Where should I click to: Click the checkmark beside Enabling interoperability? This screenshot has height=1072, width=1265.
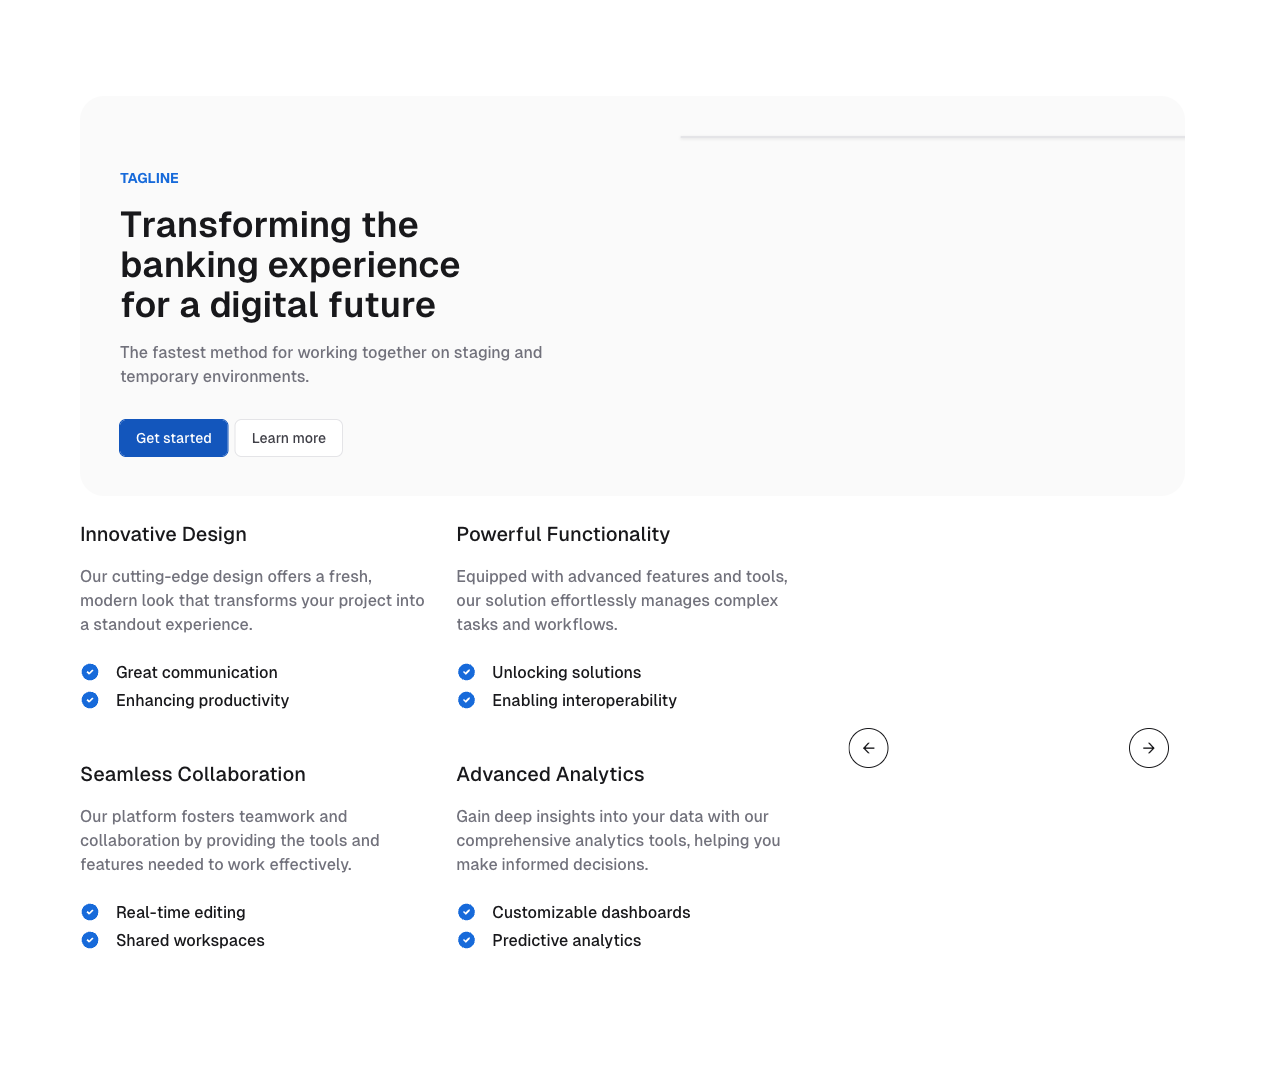(466, 700)
